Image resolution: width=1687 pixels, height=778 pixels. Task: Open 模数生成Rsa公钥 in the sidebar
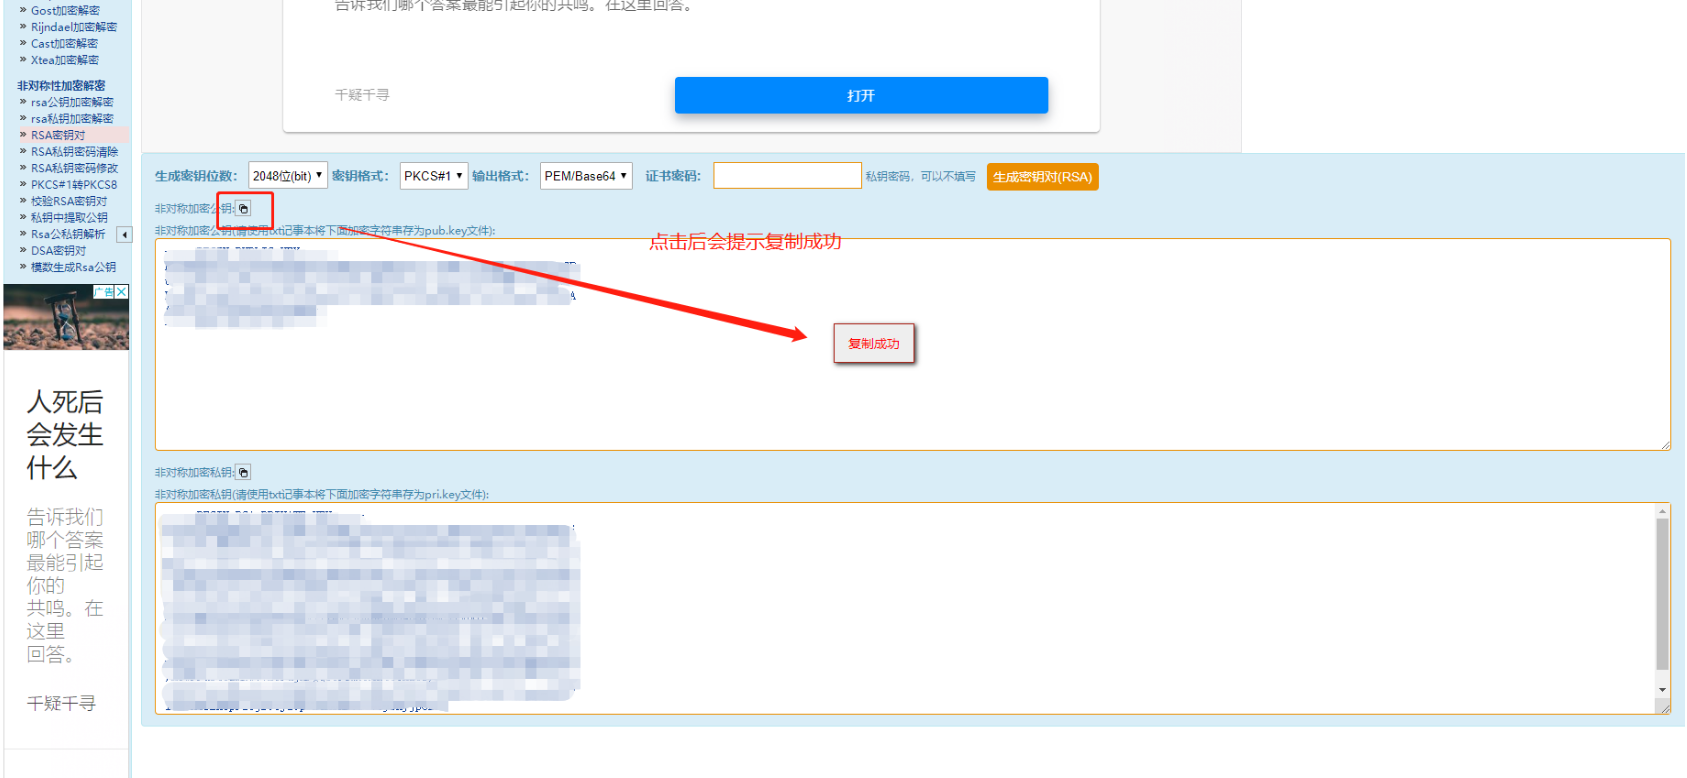coord(73,267)
